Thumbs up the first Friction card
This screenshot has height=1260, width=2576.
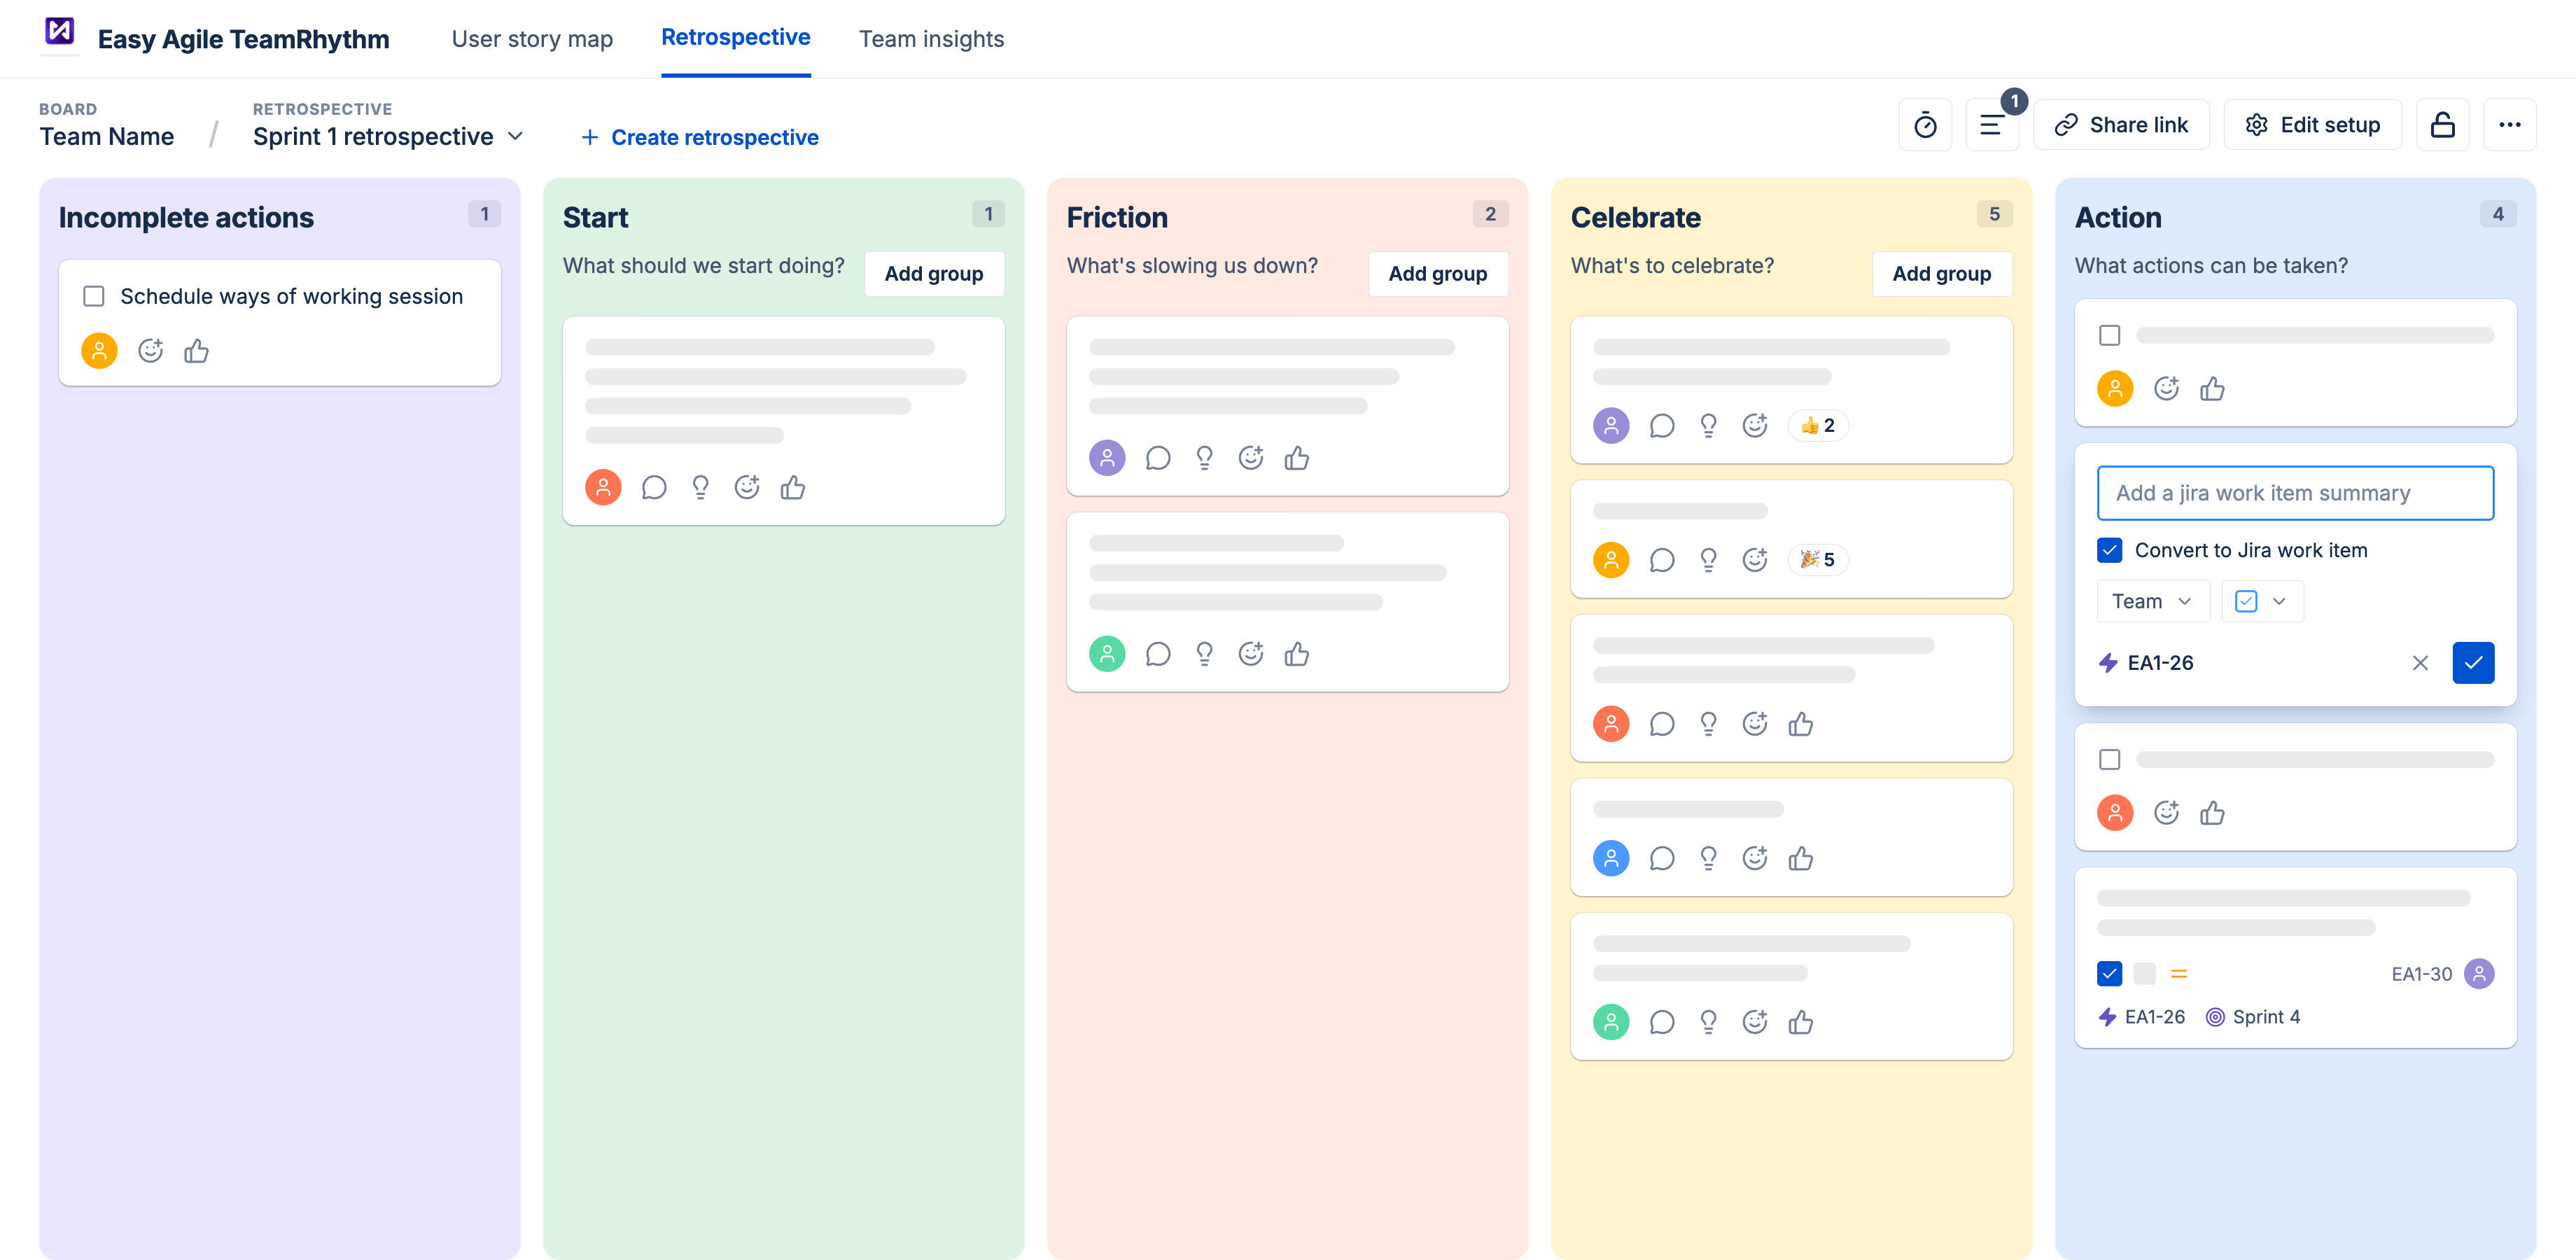click(x=1297, y=458)
